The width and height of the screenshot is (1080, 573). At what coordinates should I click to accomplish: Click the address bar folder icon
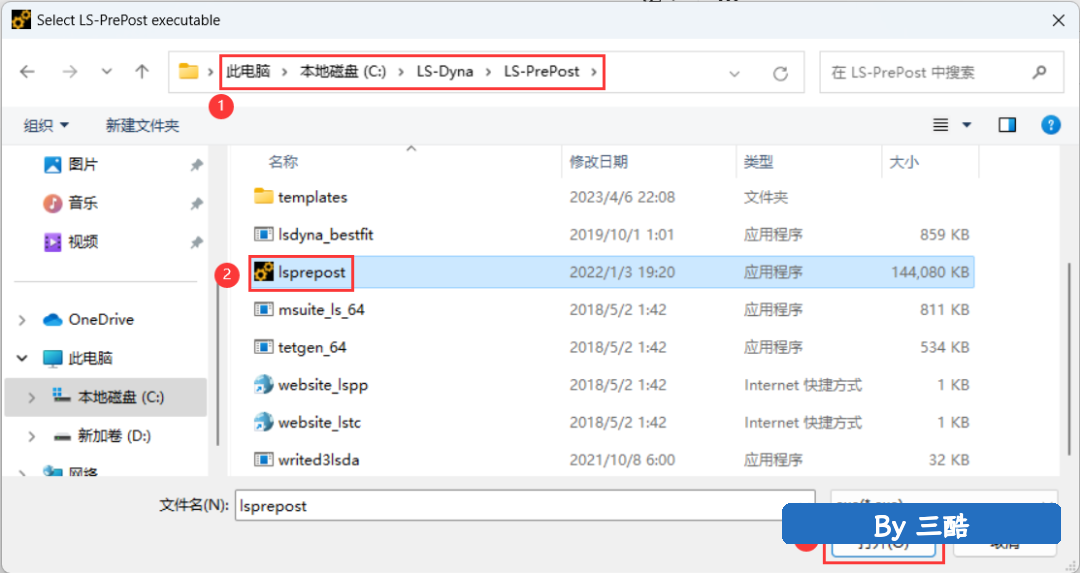(188, 71)
